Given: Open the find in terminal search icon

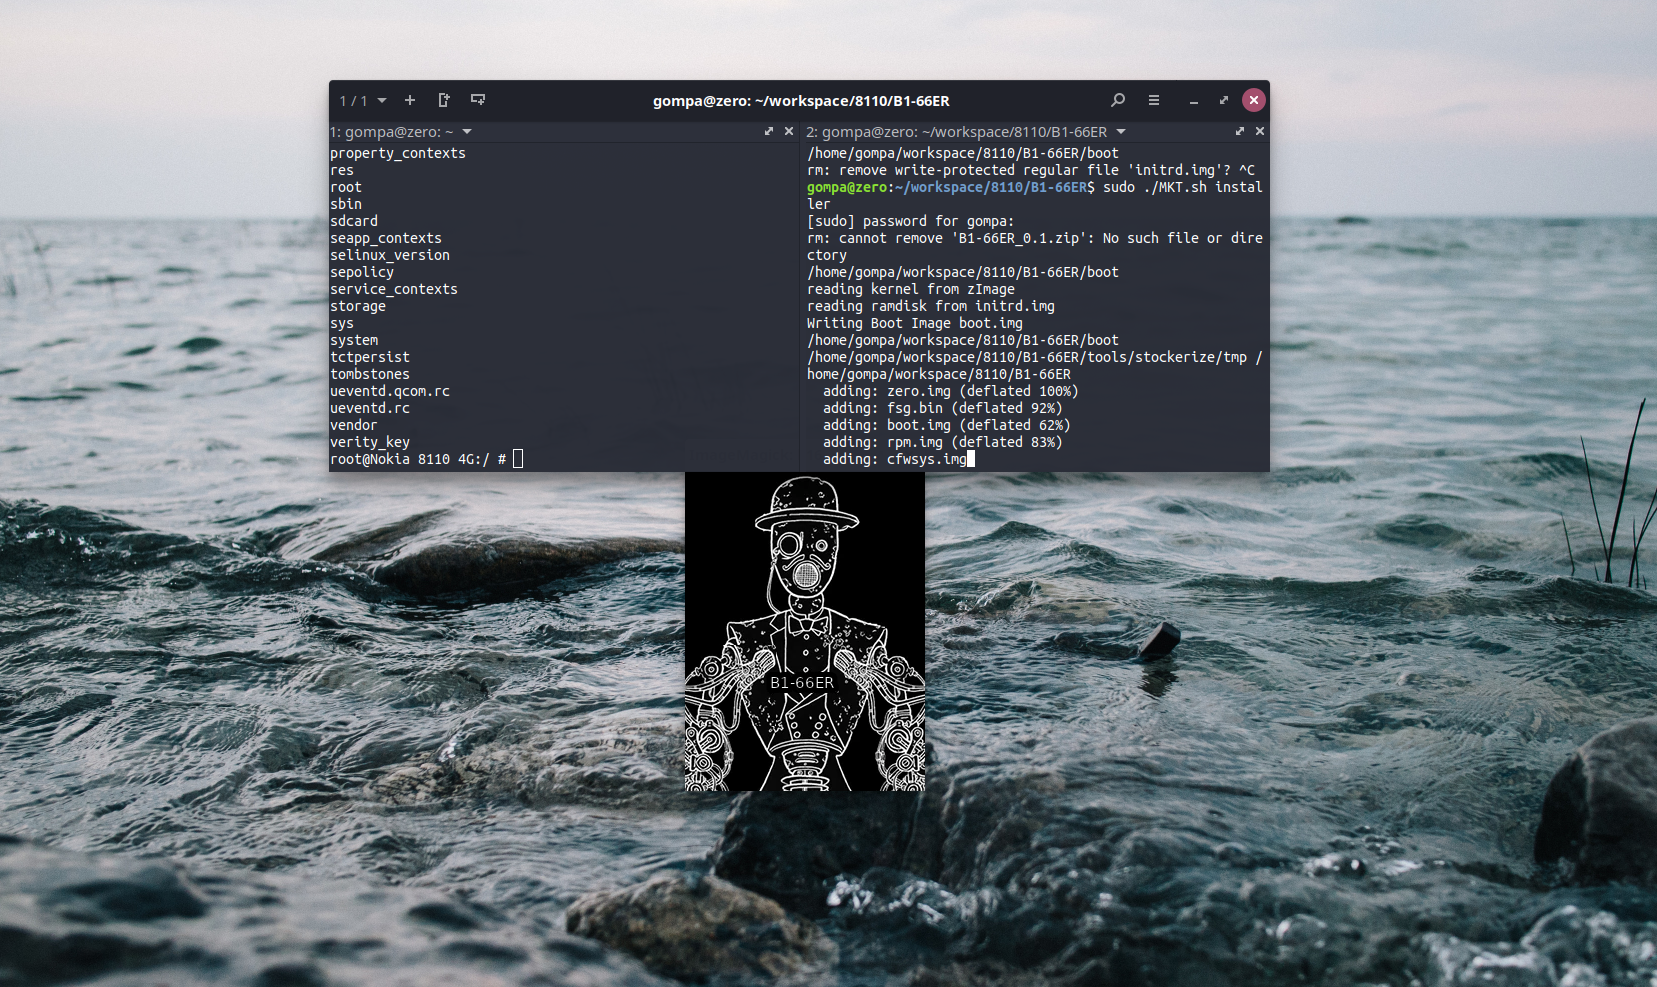Looking at the screenshot, I should pyautogui.click(x=1118, y=100).
